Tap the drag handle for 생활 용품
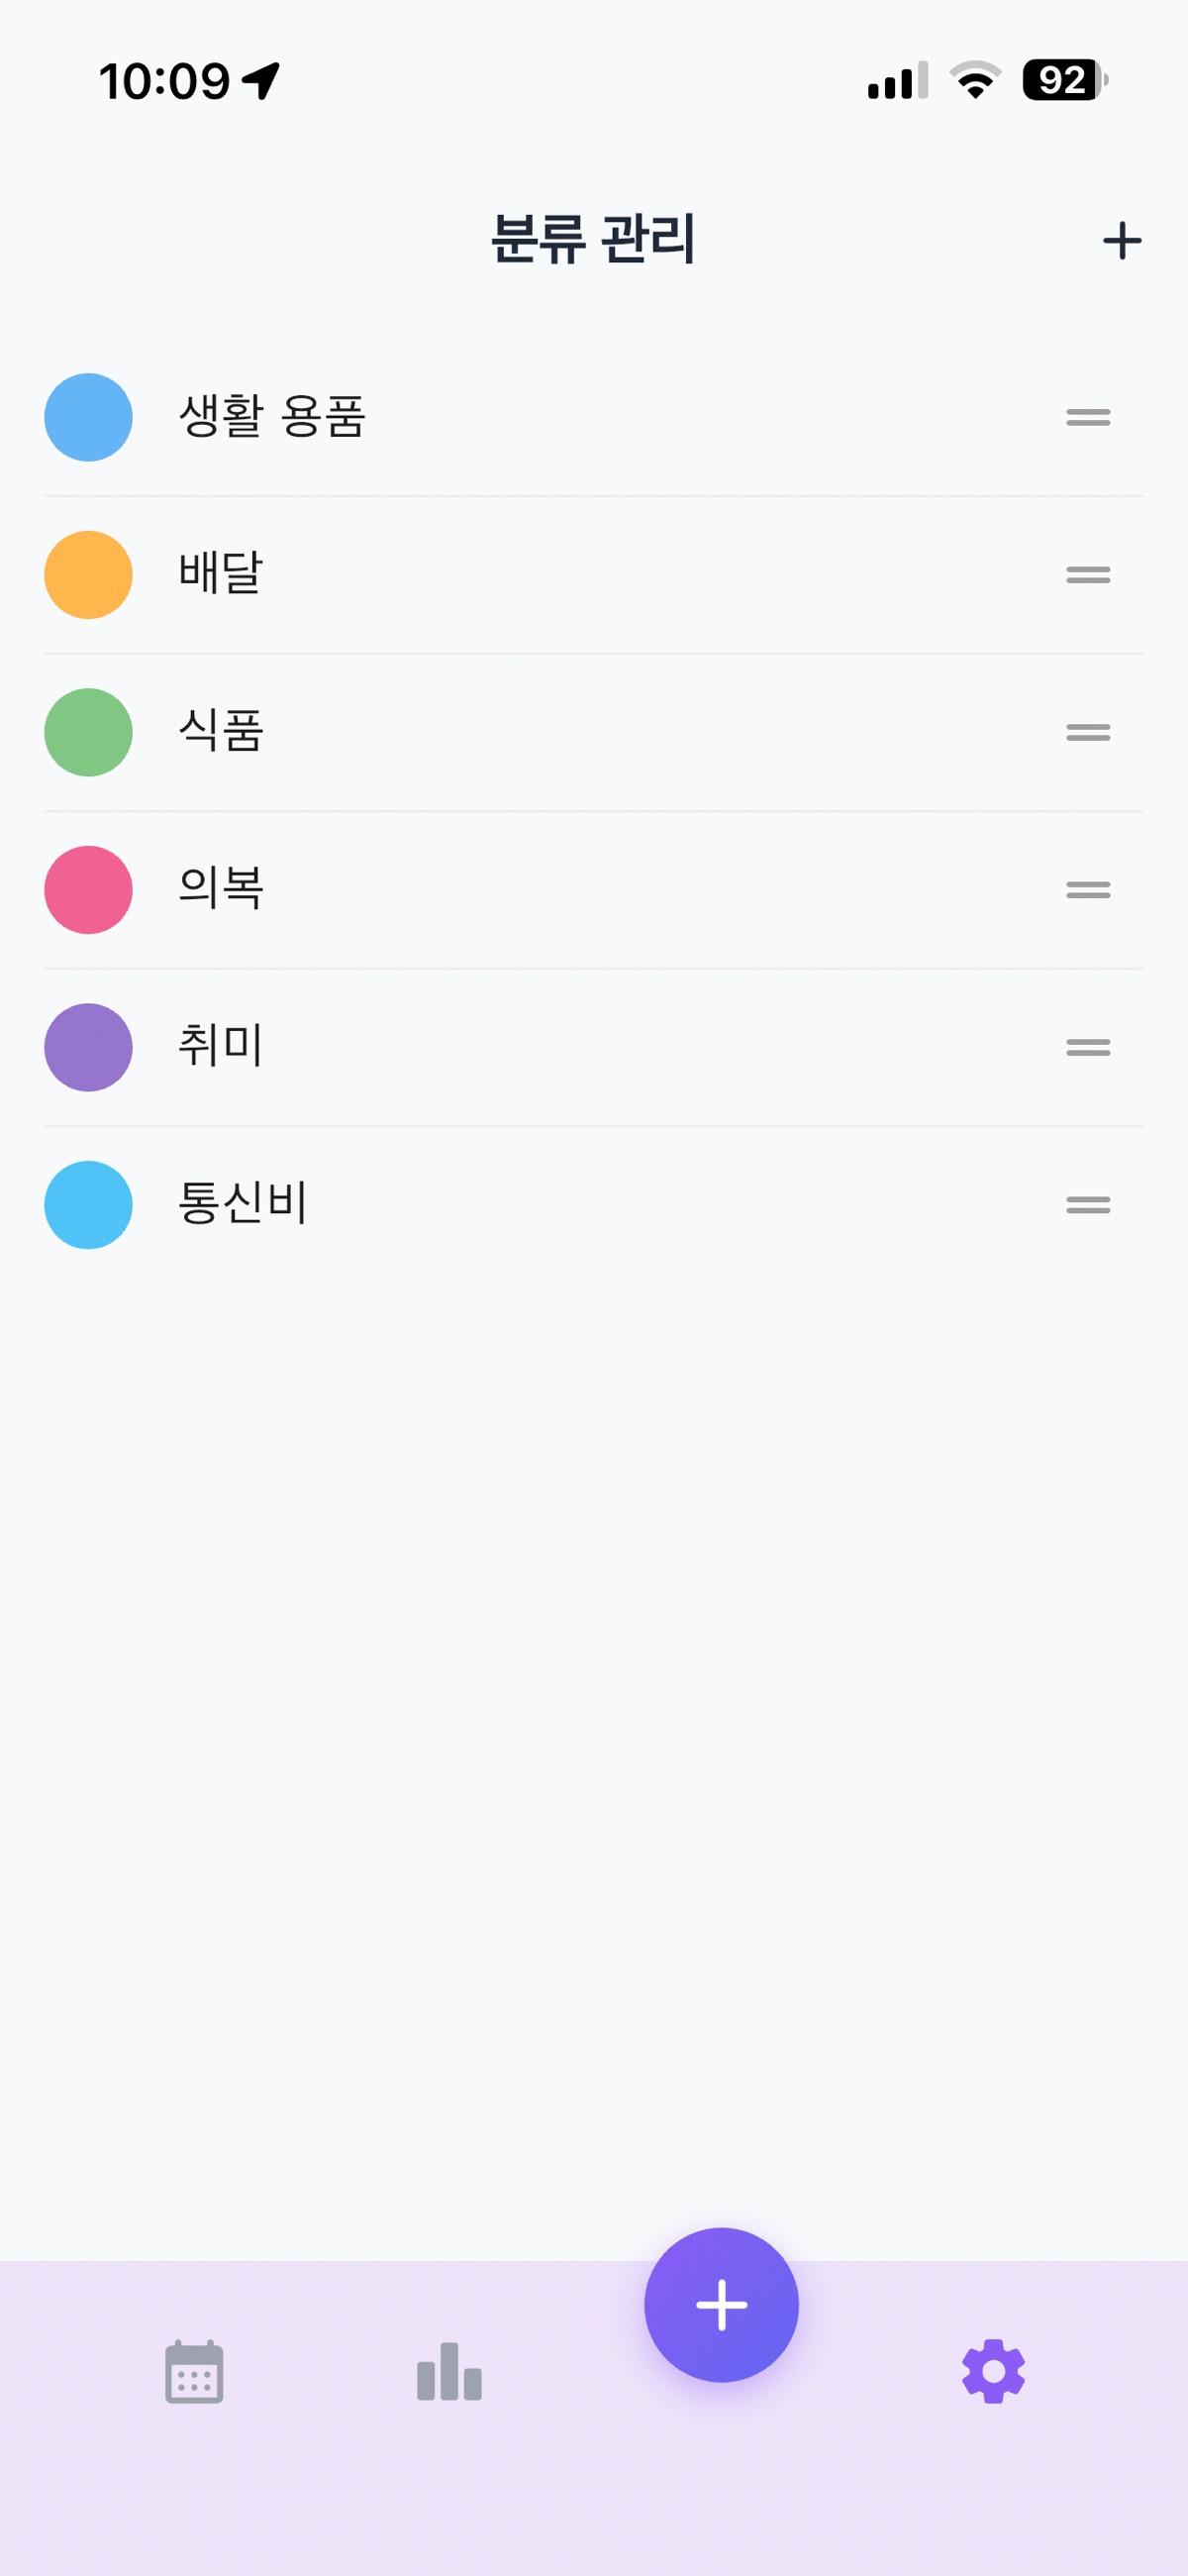Viewport: 1188px width, 2576px height. click(1087, 418)
